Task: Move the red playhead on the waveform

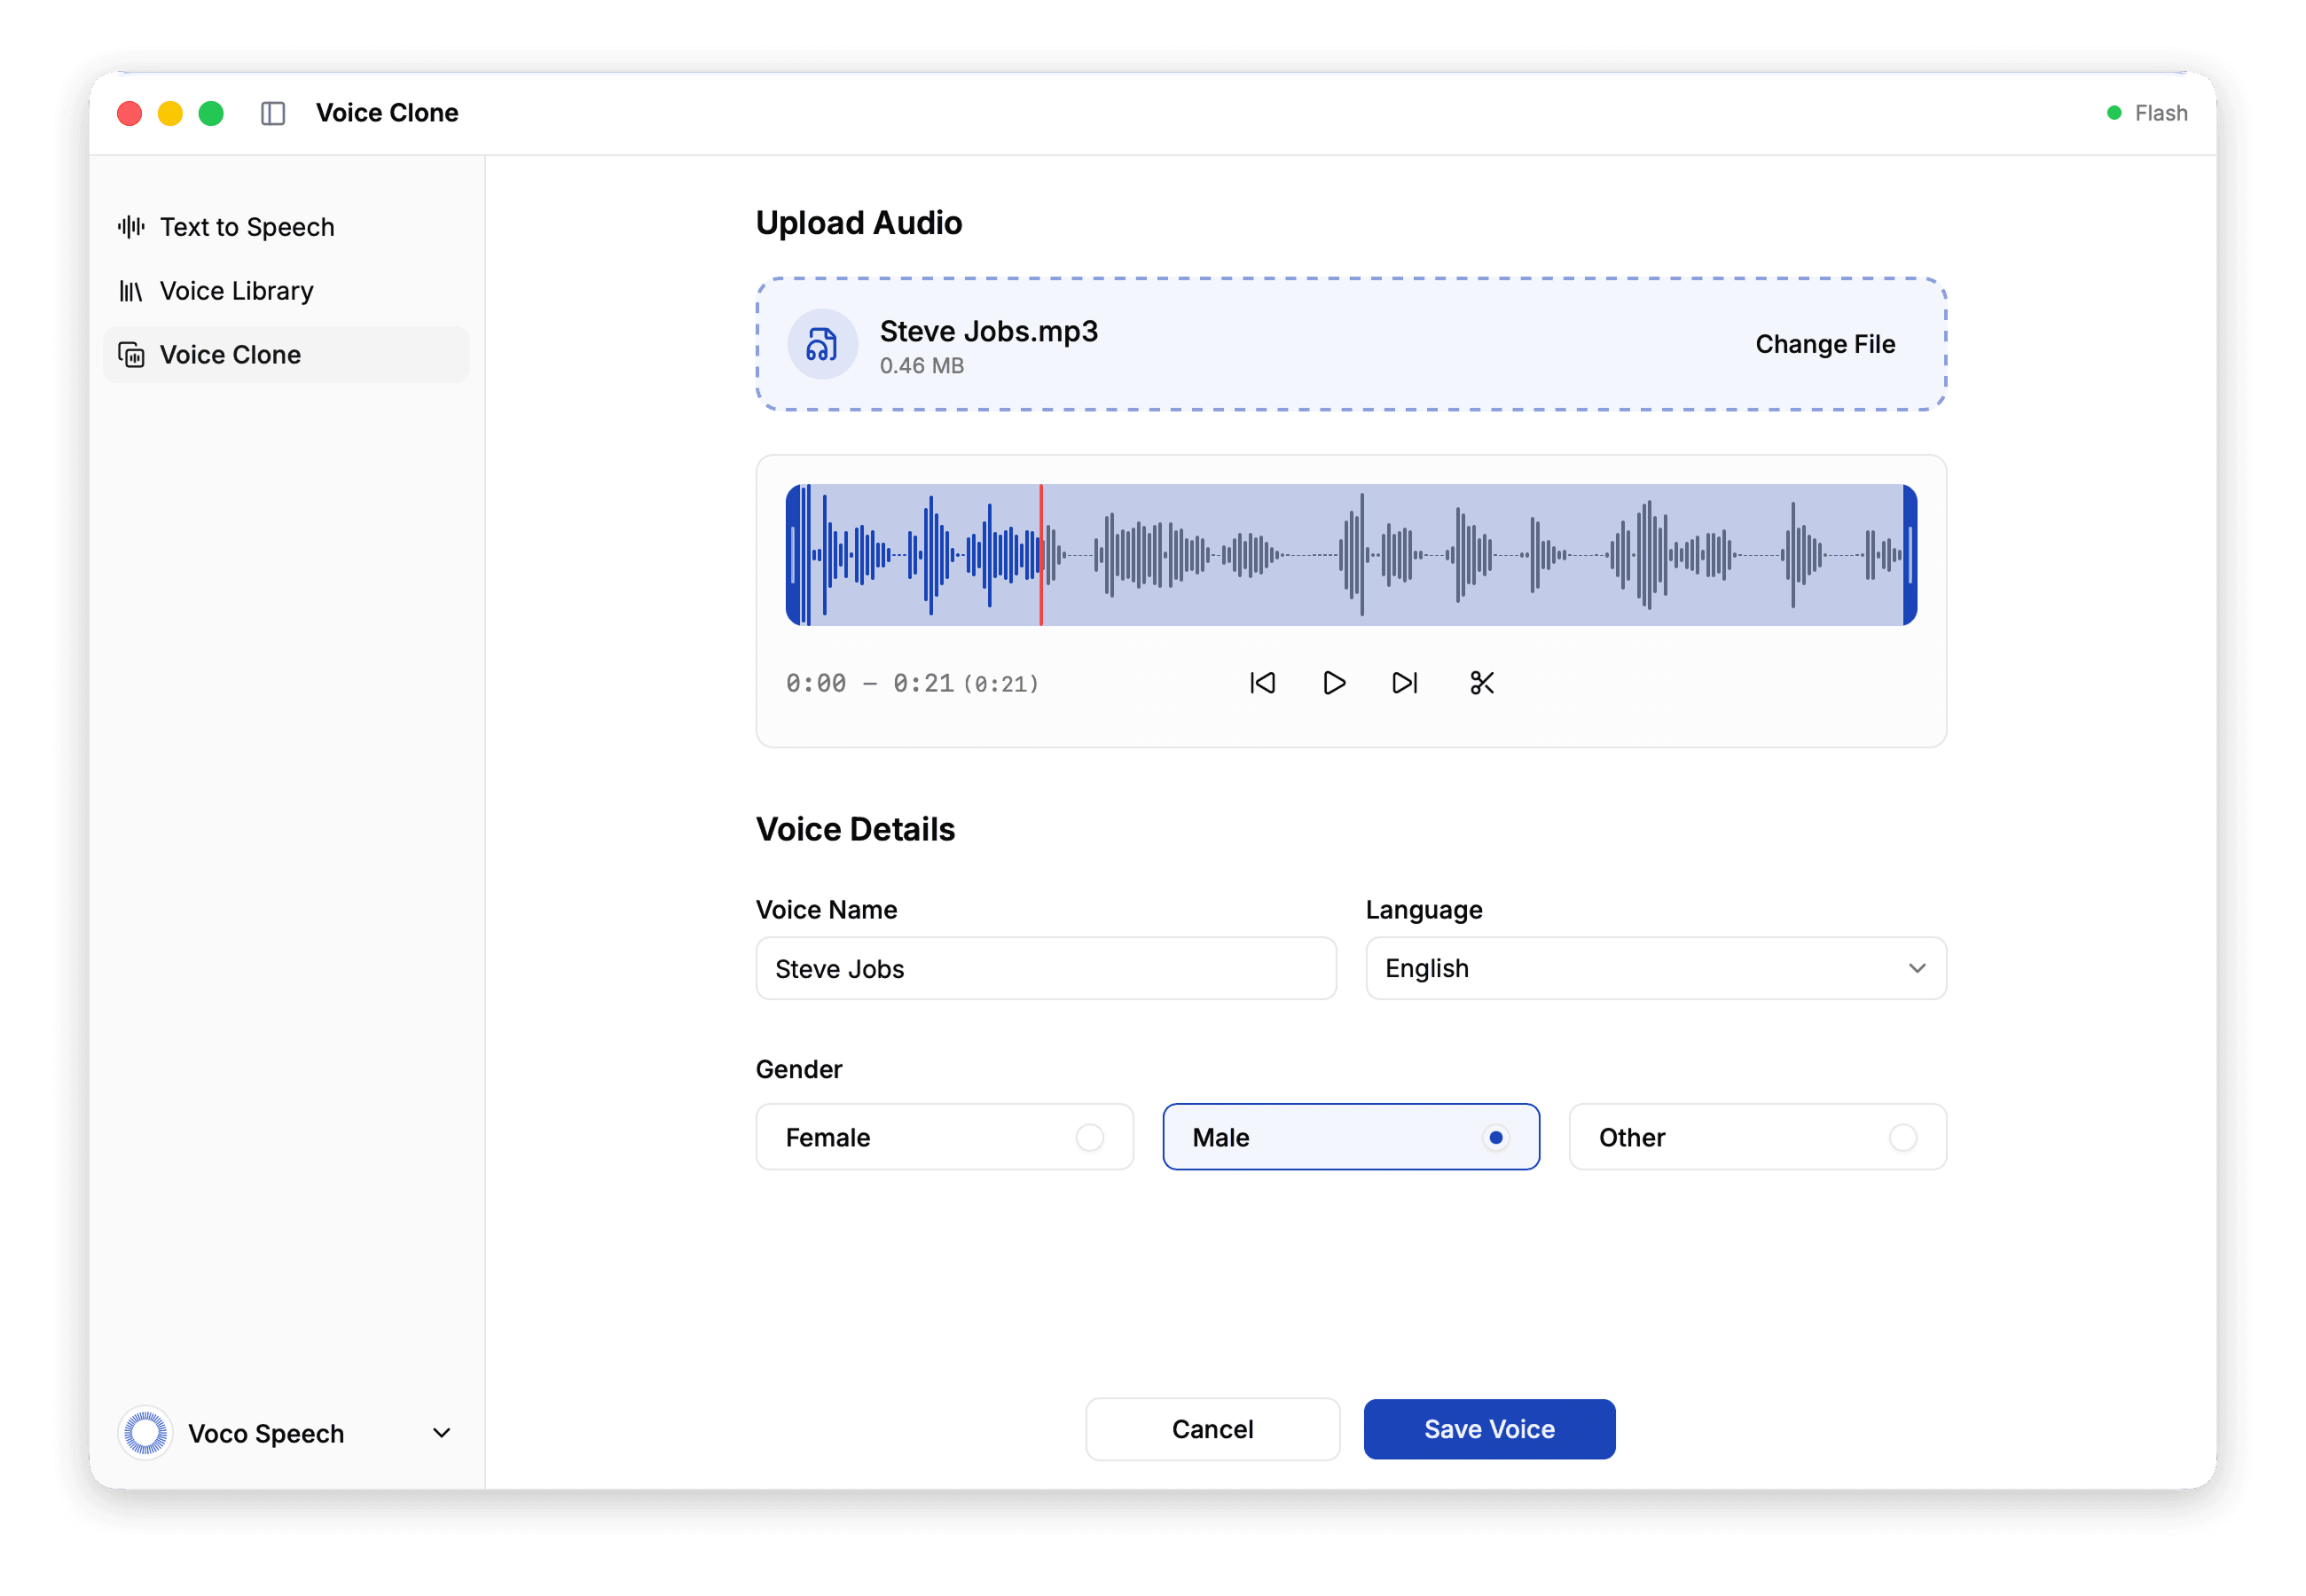Action: click(x=1040, y=555)
